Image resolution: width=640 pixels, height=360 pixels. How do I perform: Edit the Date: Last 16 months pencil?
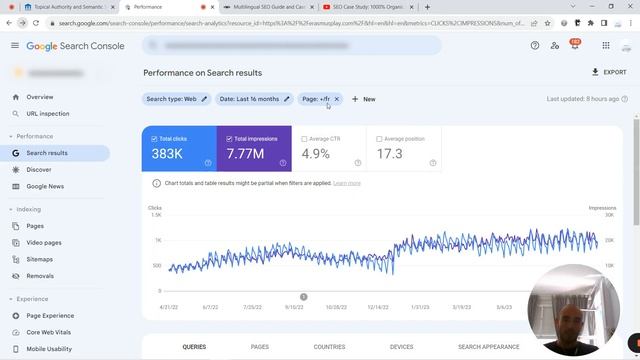point(287,99)
